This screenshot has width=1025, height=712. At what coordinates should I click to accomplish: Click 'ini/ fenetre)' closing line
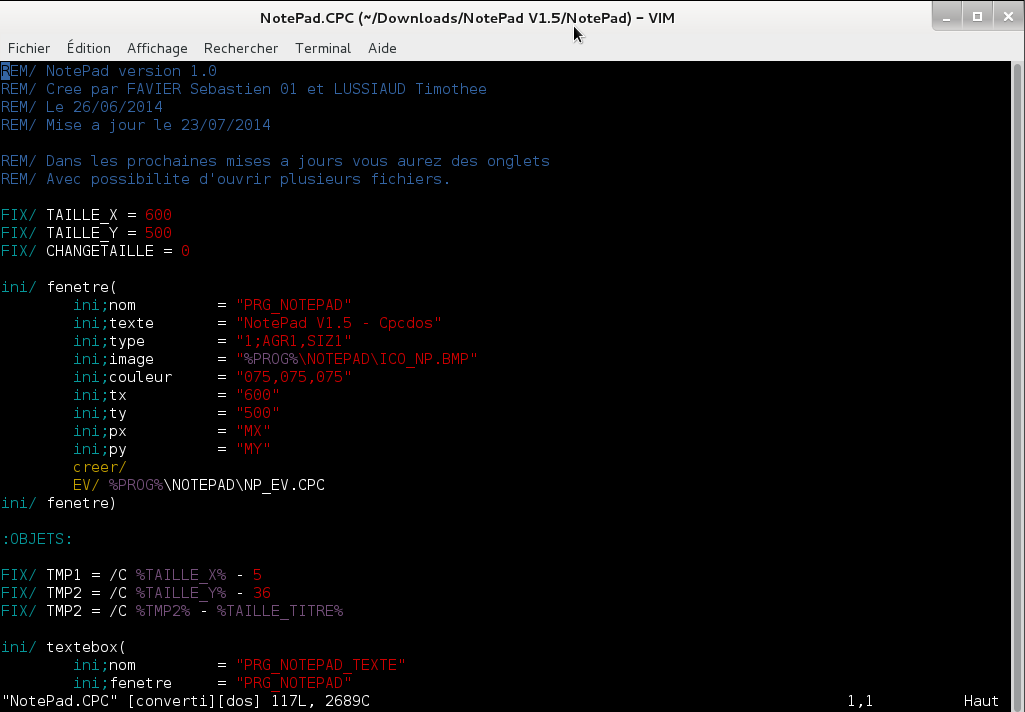[59, 503]
